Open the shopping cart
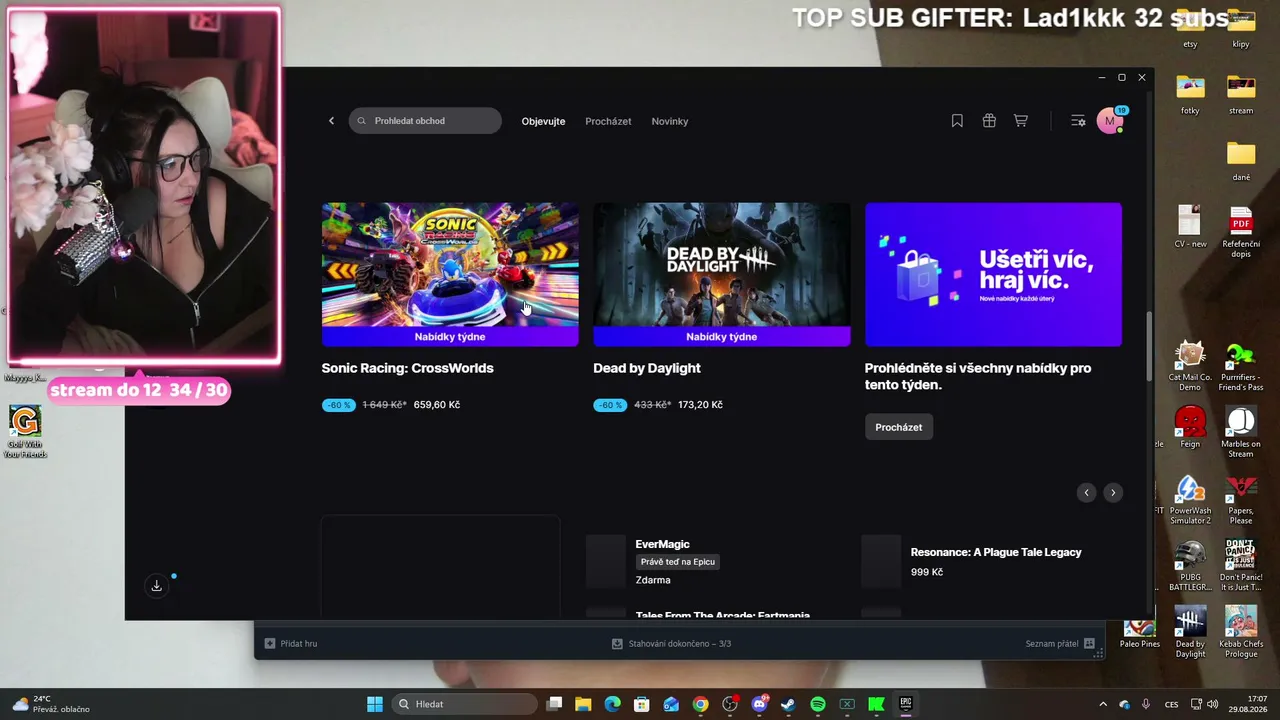The height and width of the screenshot is (720, 1280). pyautogui.click(x=1021, y=121)
